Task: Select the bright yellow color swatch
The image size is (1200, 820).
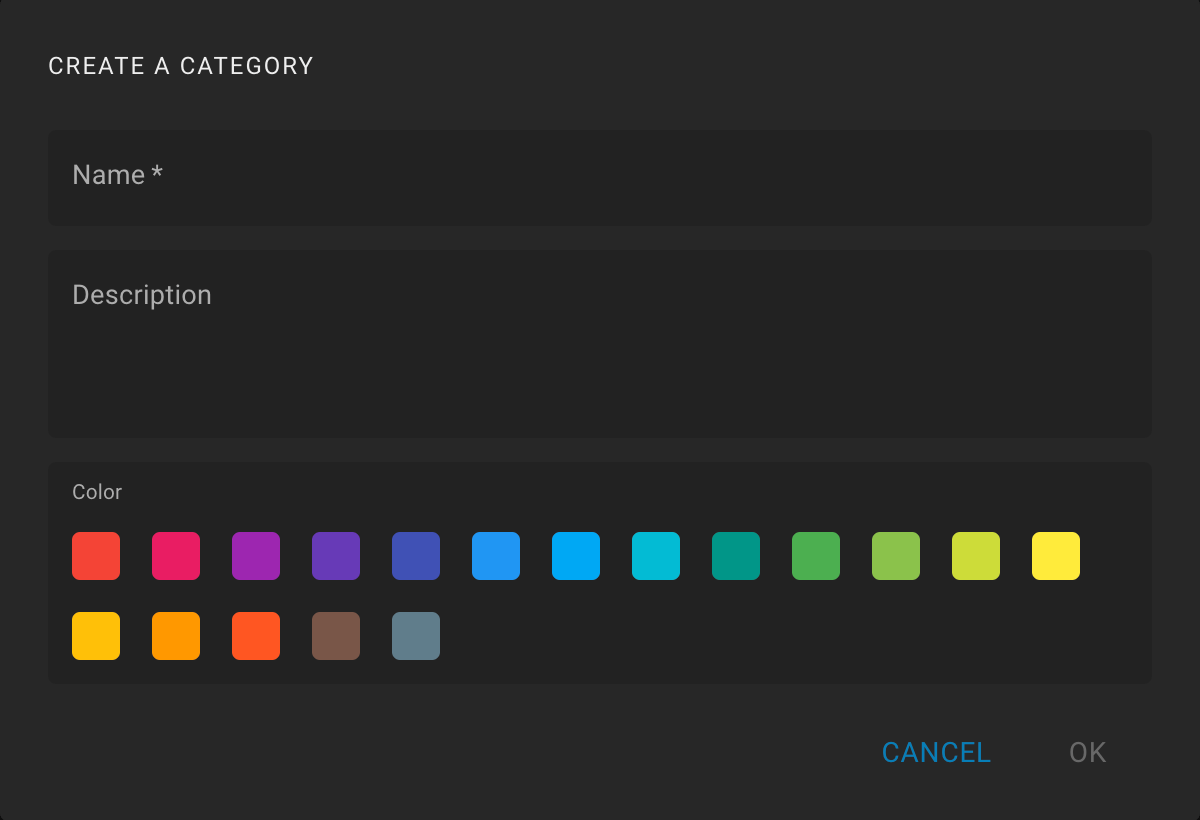Action: click(1056, 556)
